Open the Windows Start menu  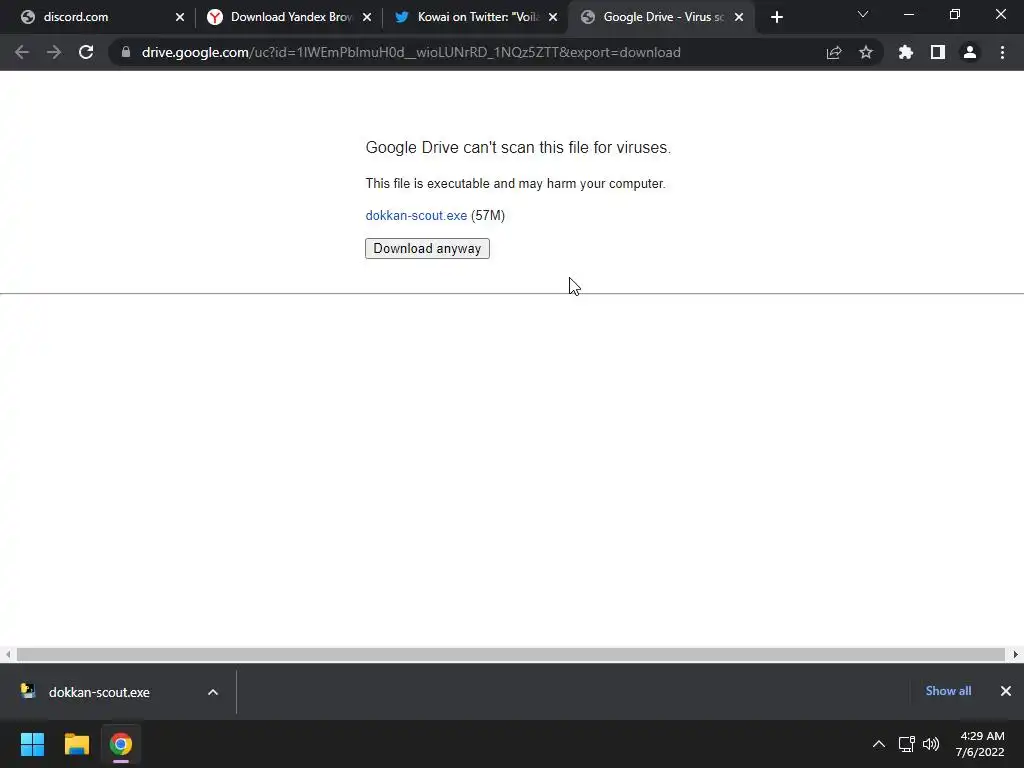point(32,744)
